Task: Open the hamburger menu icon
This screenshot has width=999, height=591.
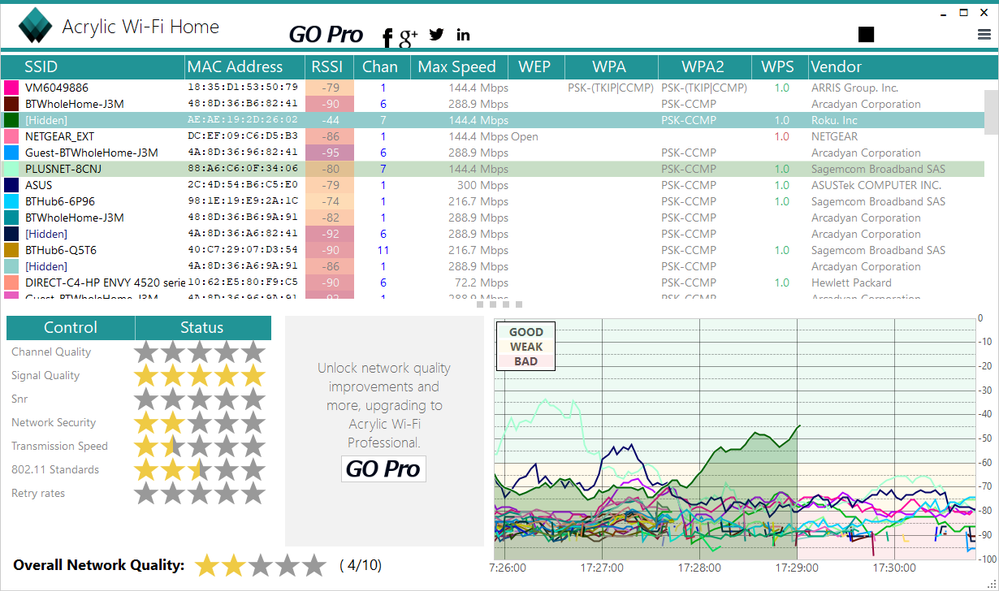Action: (984, 35)
